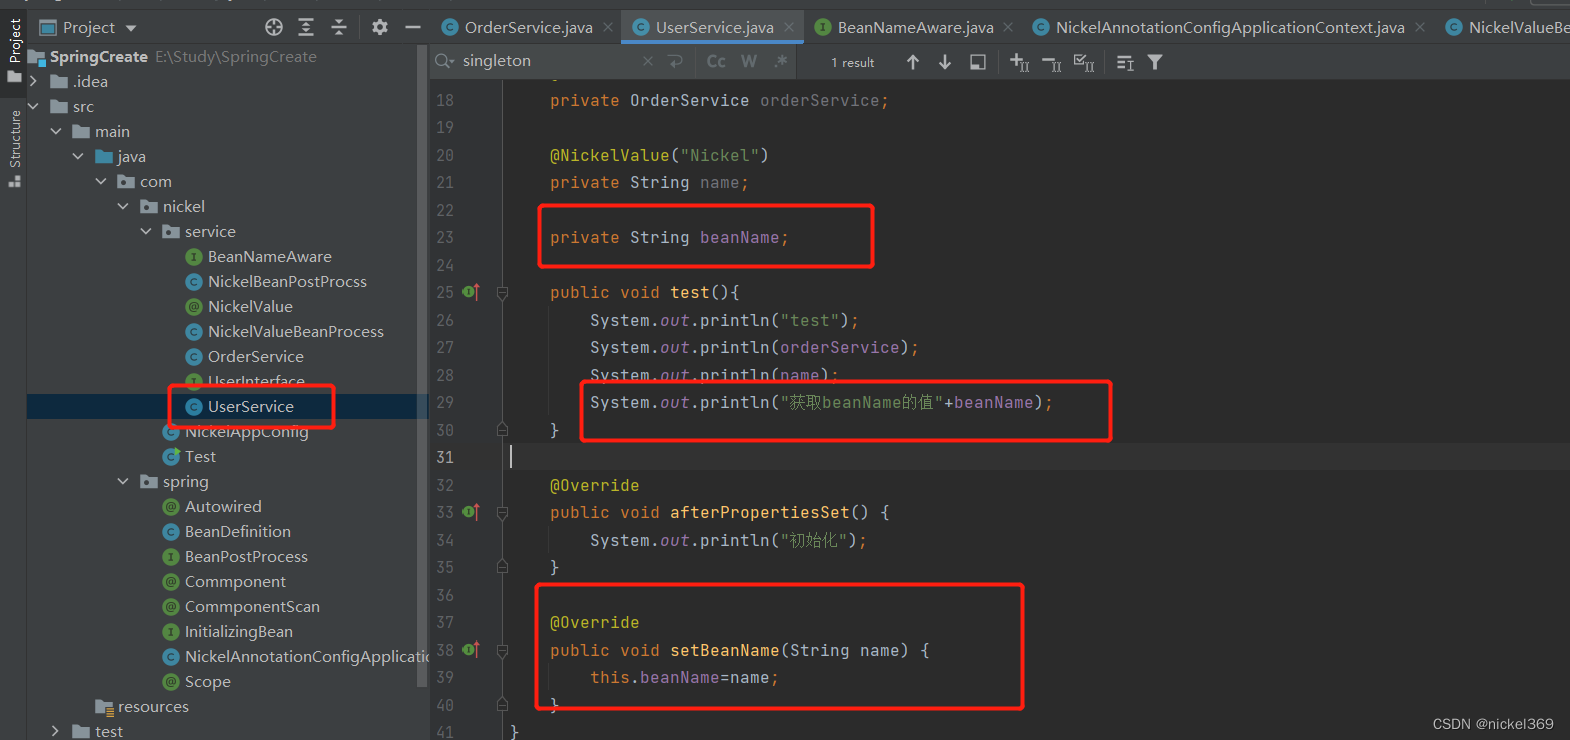Select Scope annotation in project tree
The width and height of the screenshot is (1570, 740).
(207, 681)
